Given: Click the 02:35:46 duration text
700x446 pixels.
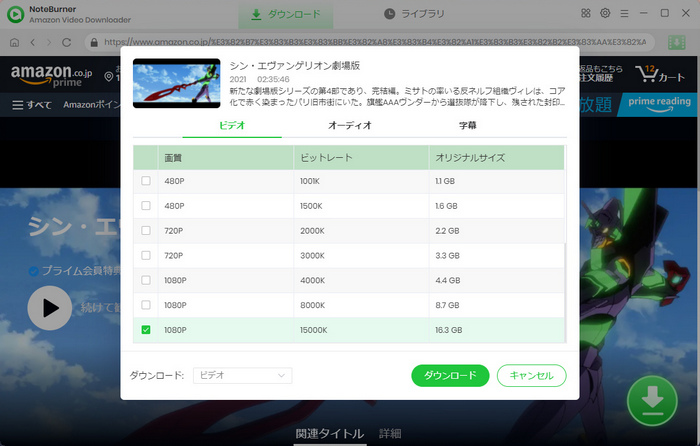Looking at the screenshot, I should pos(273,79).
